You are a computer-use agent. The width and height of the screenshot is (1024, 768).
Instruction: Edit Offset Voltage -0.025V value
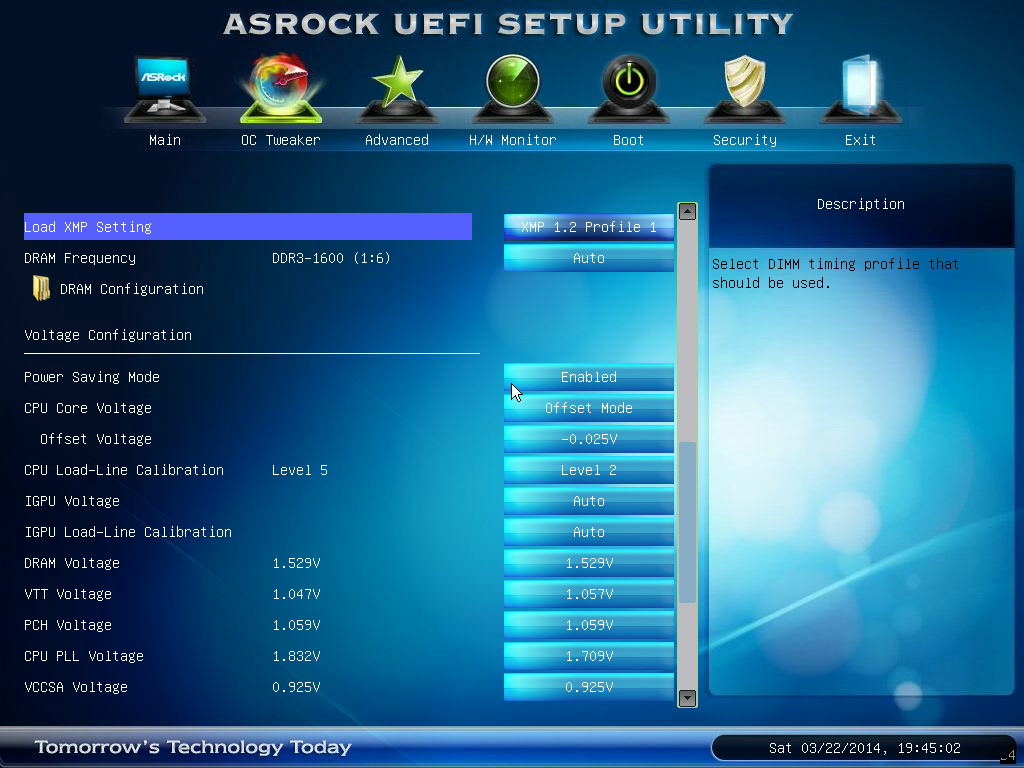[588, 439]
